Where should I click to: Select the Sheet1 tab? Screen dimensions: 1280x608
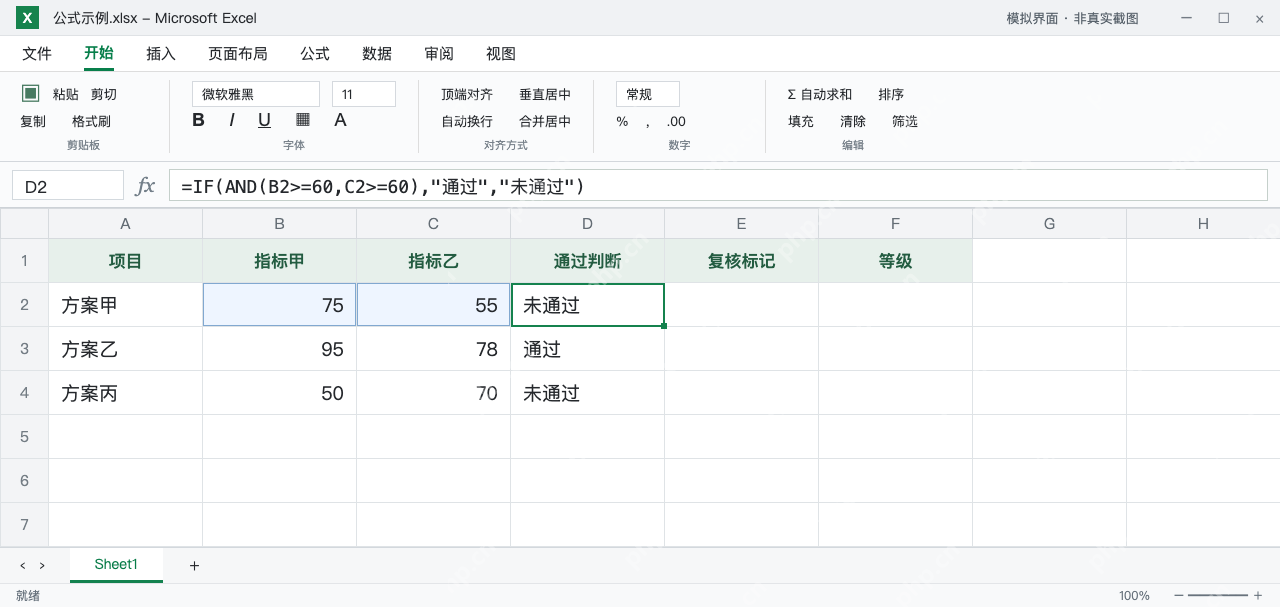(x=116, y=565)
